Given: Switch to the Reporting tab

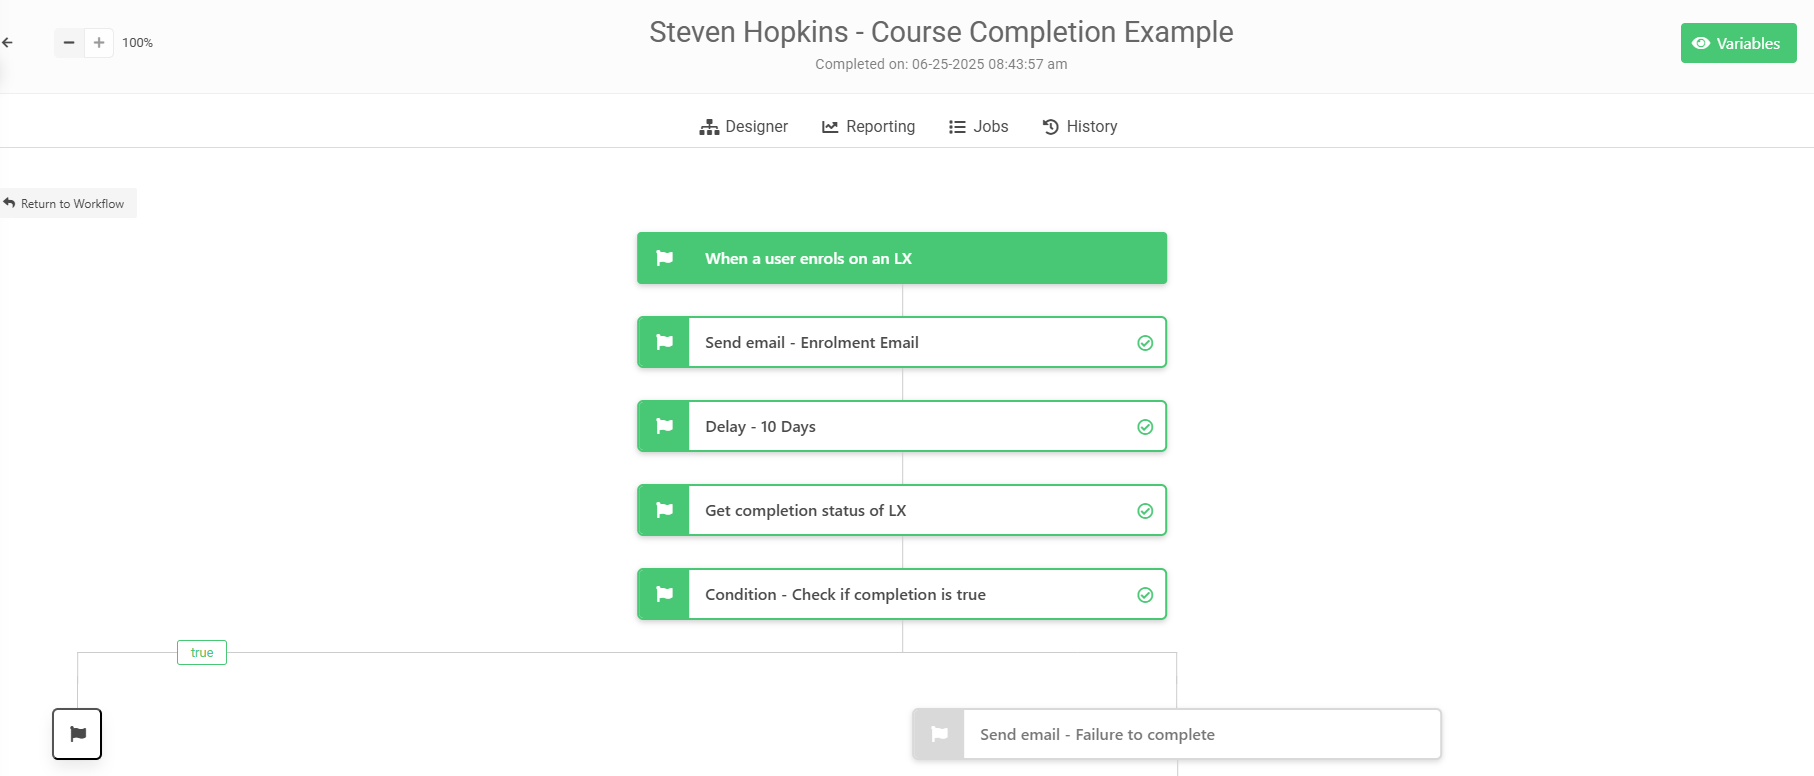Looking at the screenshot, I should pos(868,127).
